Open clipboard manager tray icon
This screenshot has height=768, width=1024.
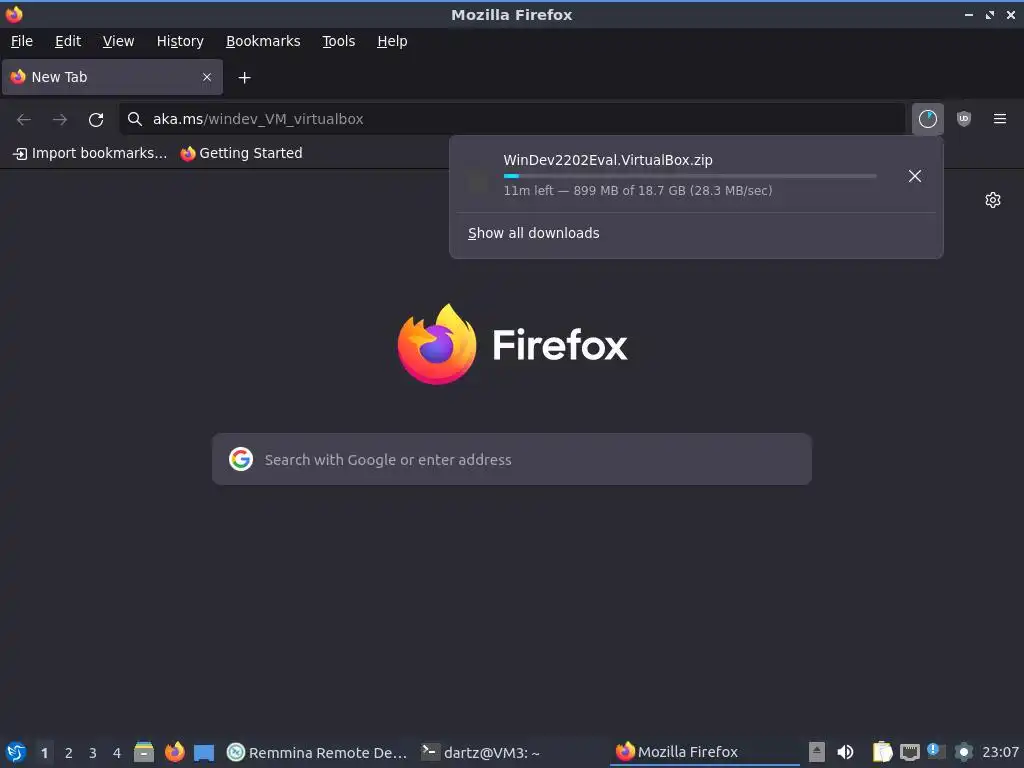(882, 752)
